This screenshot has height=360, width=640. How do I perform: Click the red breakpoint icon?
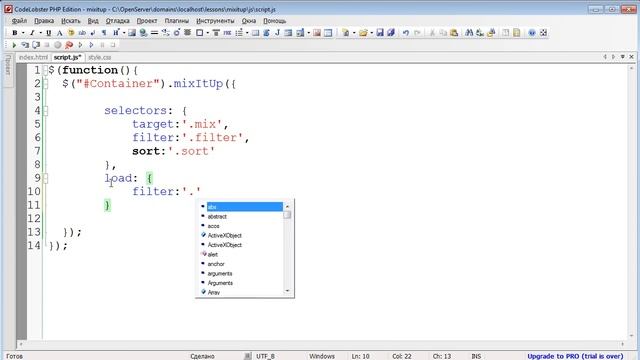(x=69, y=45)
